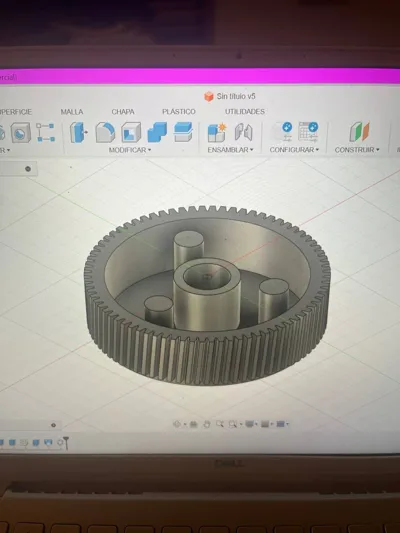This screenshot has height=533, width=400.
Task: Select the Combine tool icon
Action: point(157,132)
